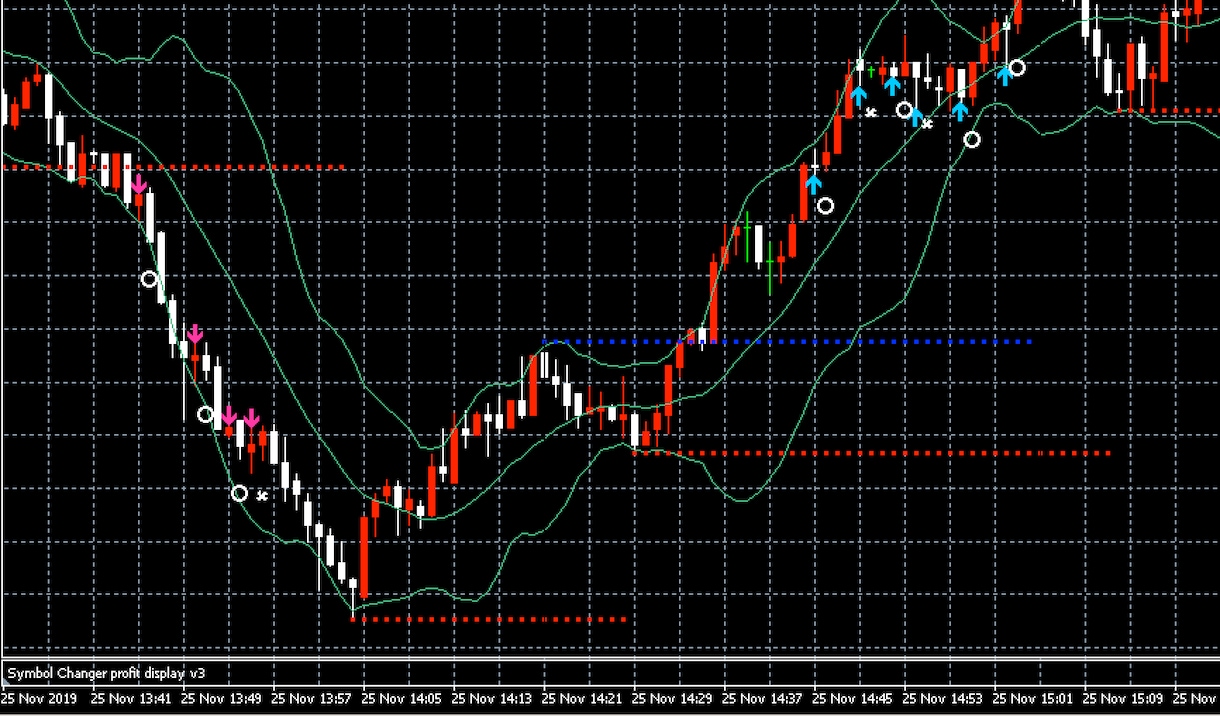Select the leftmost white circle on the downtrend
The image size is (1220, 716).
click(x=149, y=279)
